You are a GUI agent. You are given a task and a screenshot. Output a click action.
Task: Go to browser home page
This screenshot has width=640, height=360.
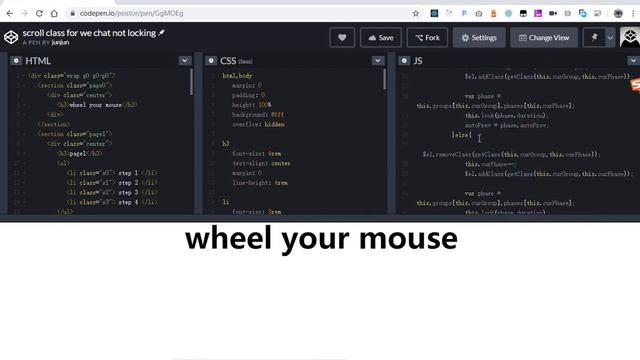[54, 13]
